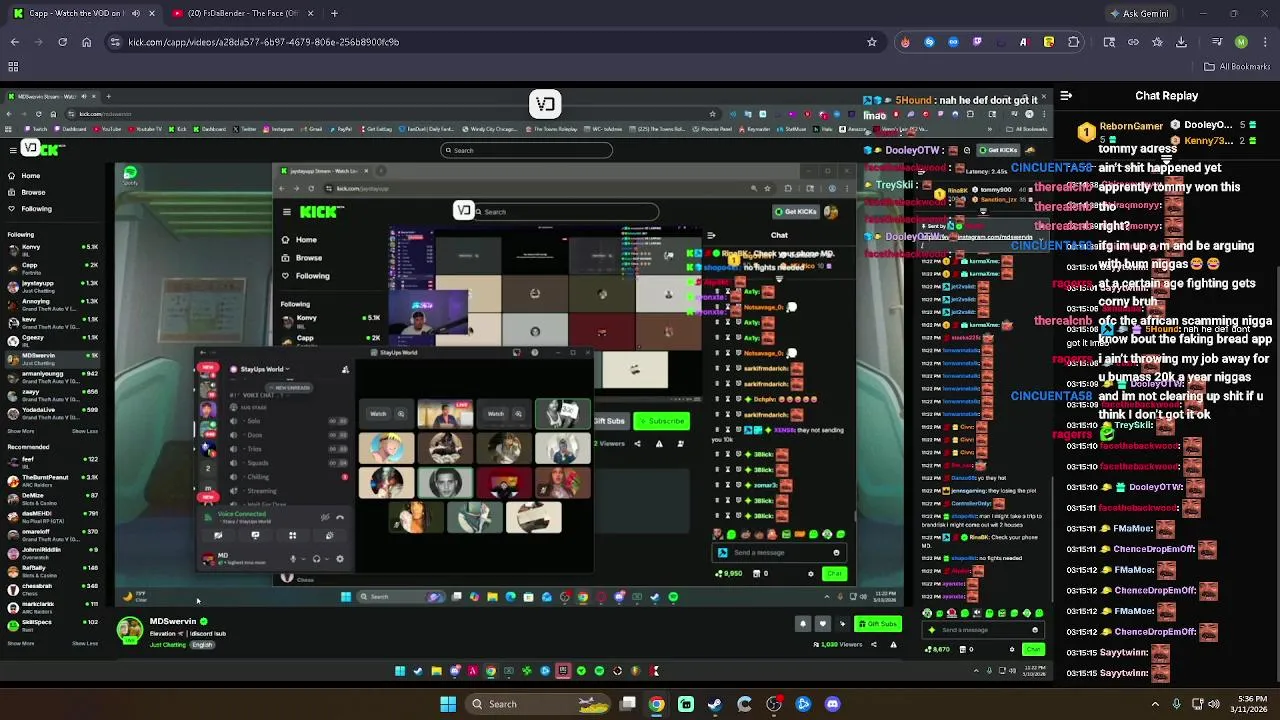Screen dimensions: 1280x720
Task: Open the green Kick app on the taskbar
Action: pos(686,704)
